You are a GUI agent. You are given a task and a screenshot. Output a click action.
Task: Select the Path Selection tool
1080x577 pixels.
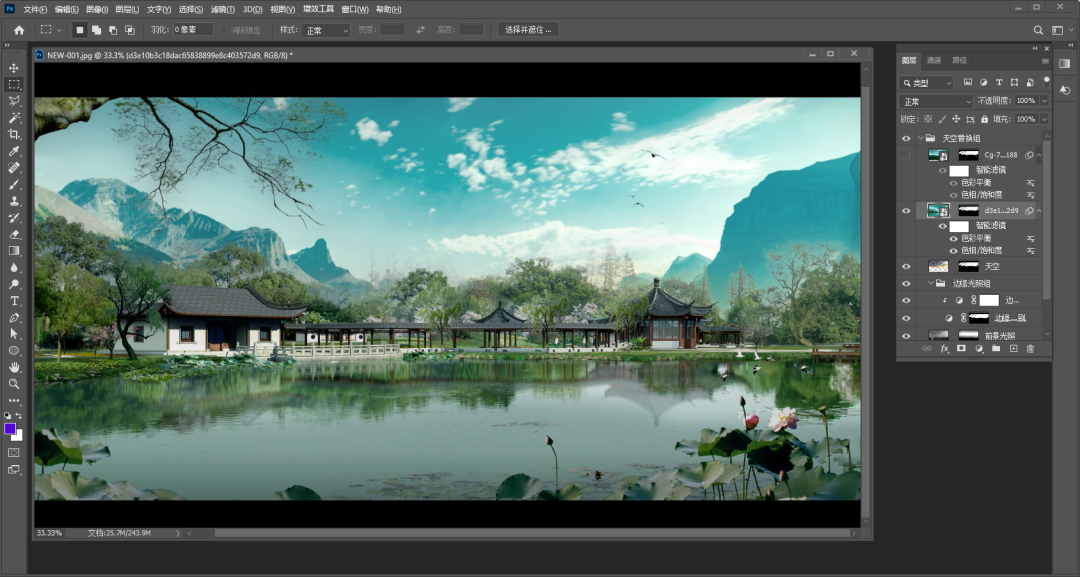(14, 334)
